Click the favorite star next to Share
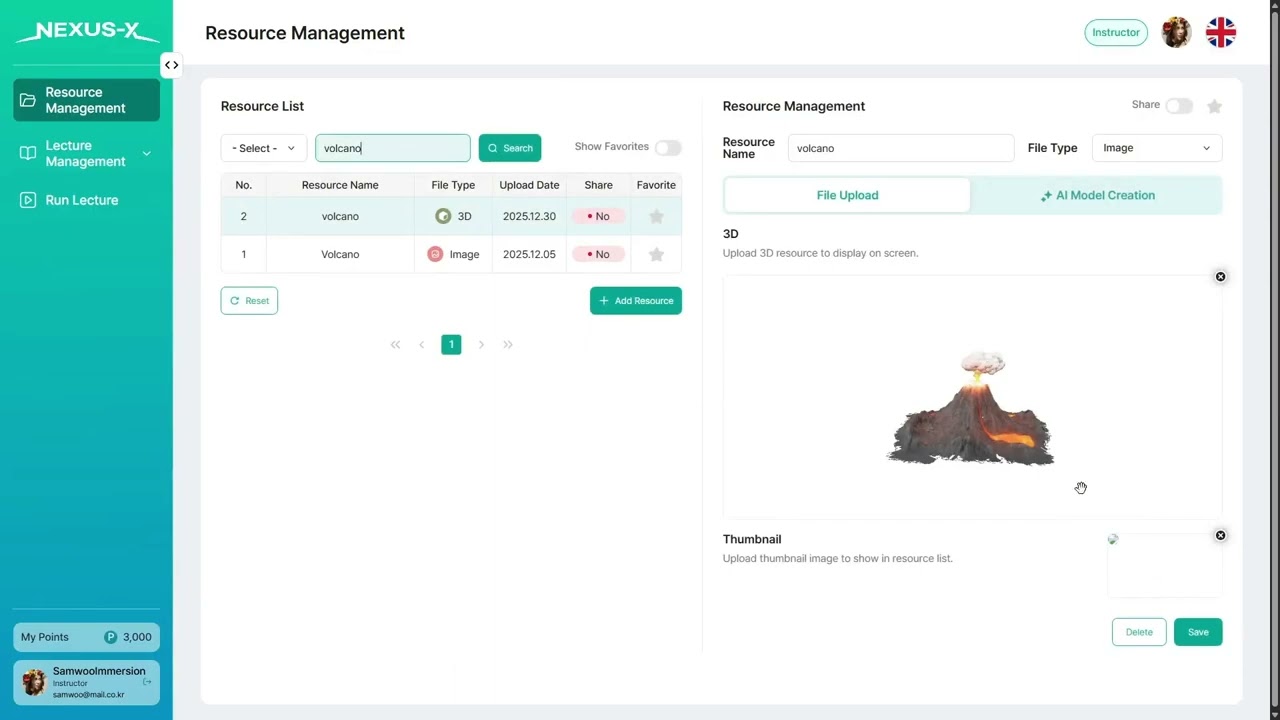1280x720 pixels. [1214, 106]
